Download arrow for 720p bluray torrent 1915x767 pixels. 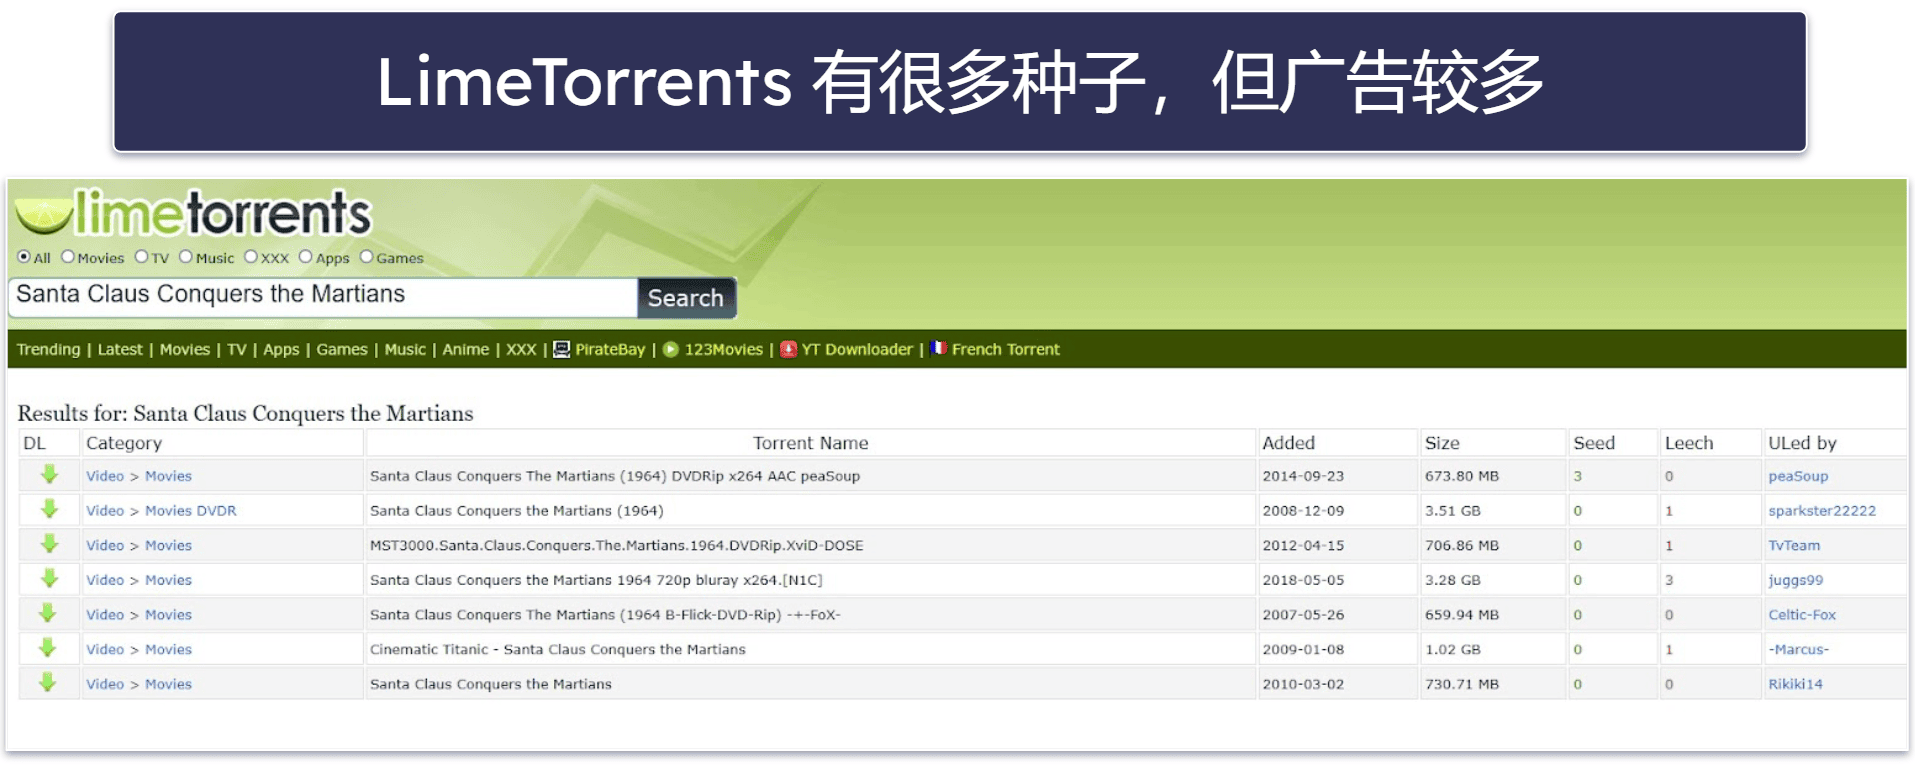[49, 579]
